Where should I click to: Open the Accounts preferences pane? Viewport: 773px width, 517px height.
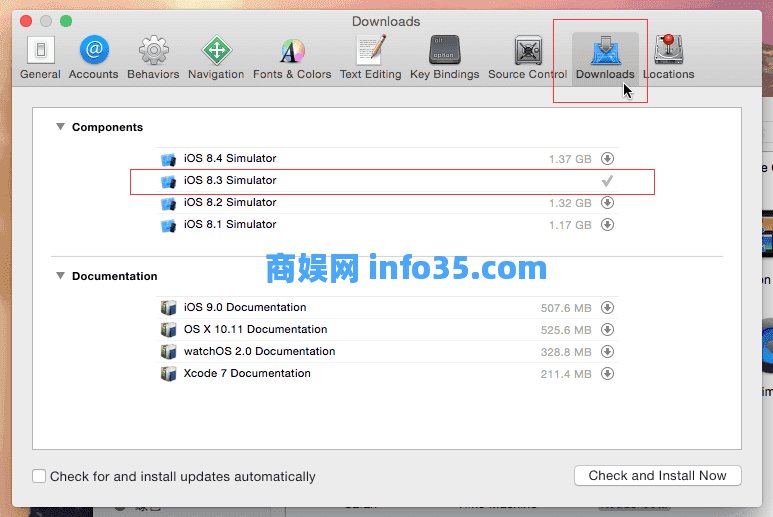94,58
